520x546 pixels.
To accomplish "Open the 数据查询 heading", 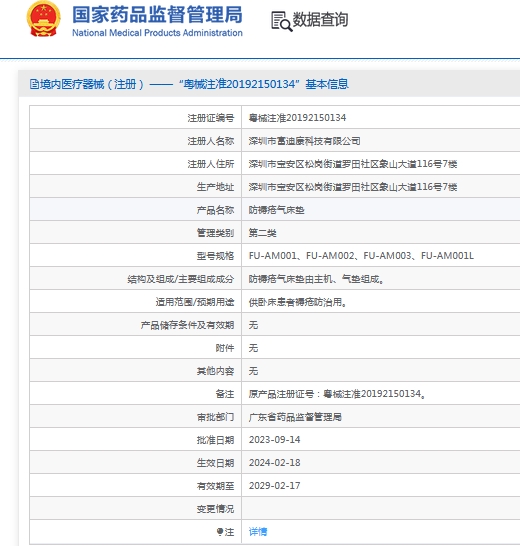I will [320, 20].
